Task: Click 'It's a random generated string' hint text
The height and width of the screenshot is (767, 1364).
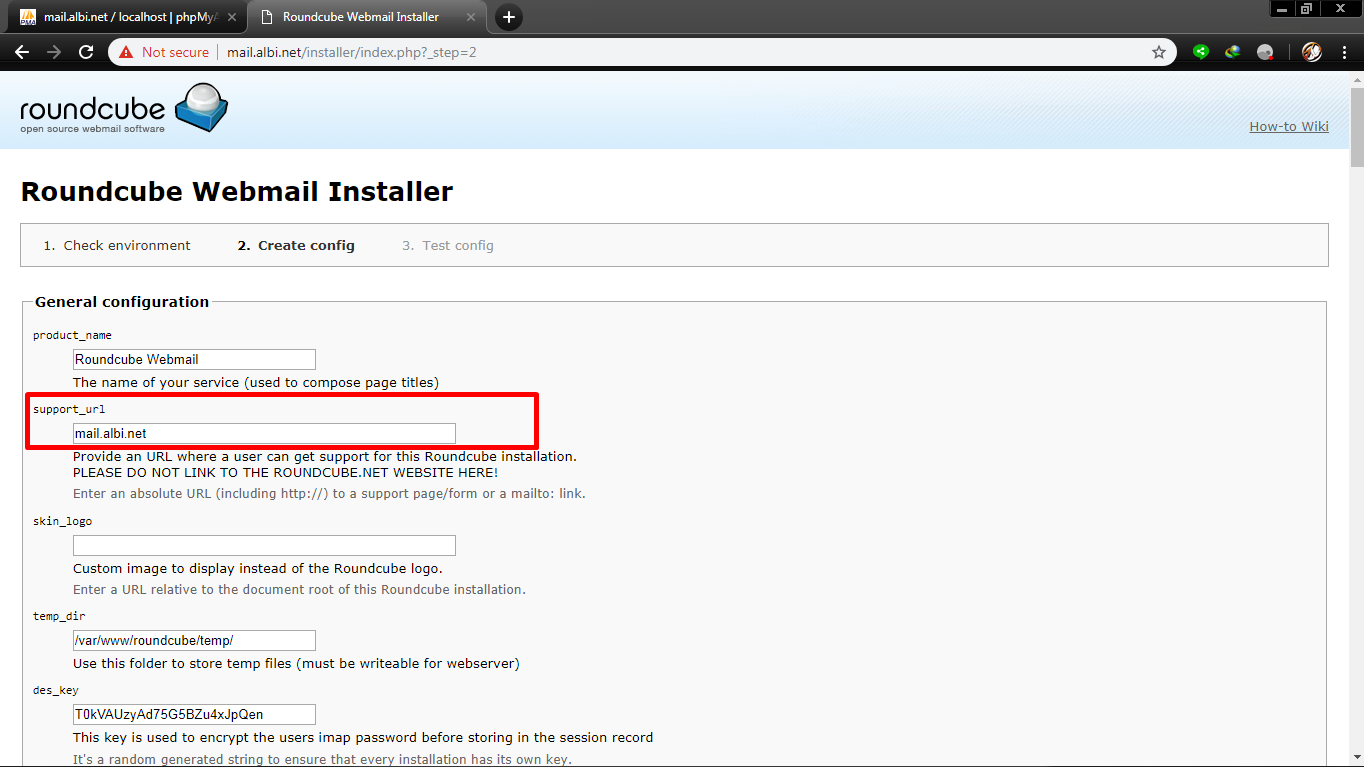Action: [x=322, y=759]
